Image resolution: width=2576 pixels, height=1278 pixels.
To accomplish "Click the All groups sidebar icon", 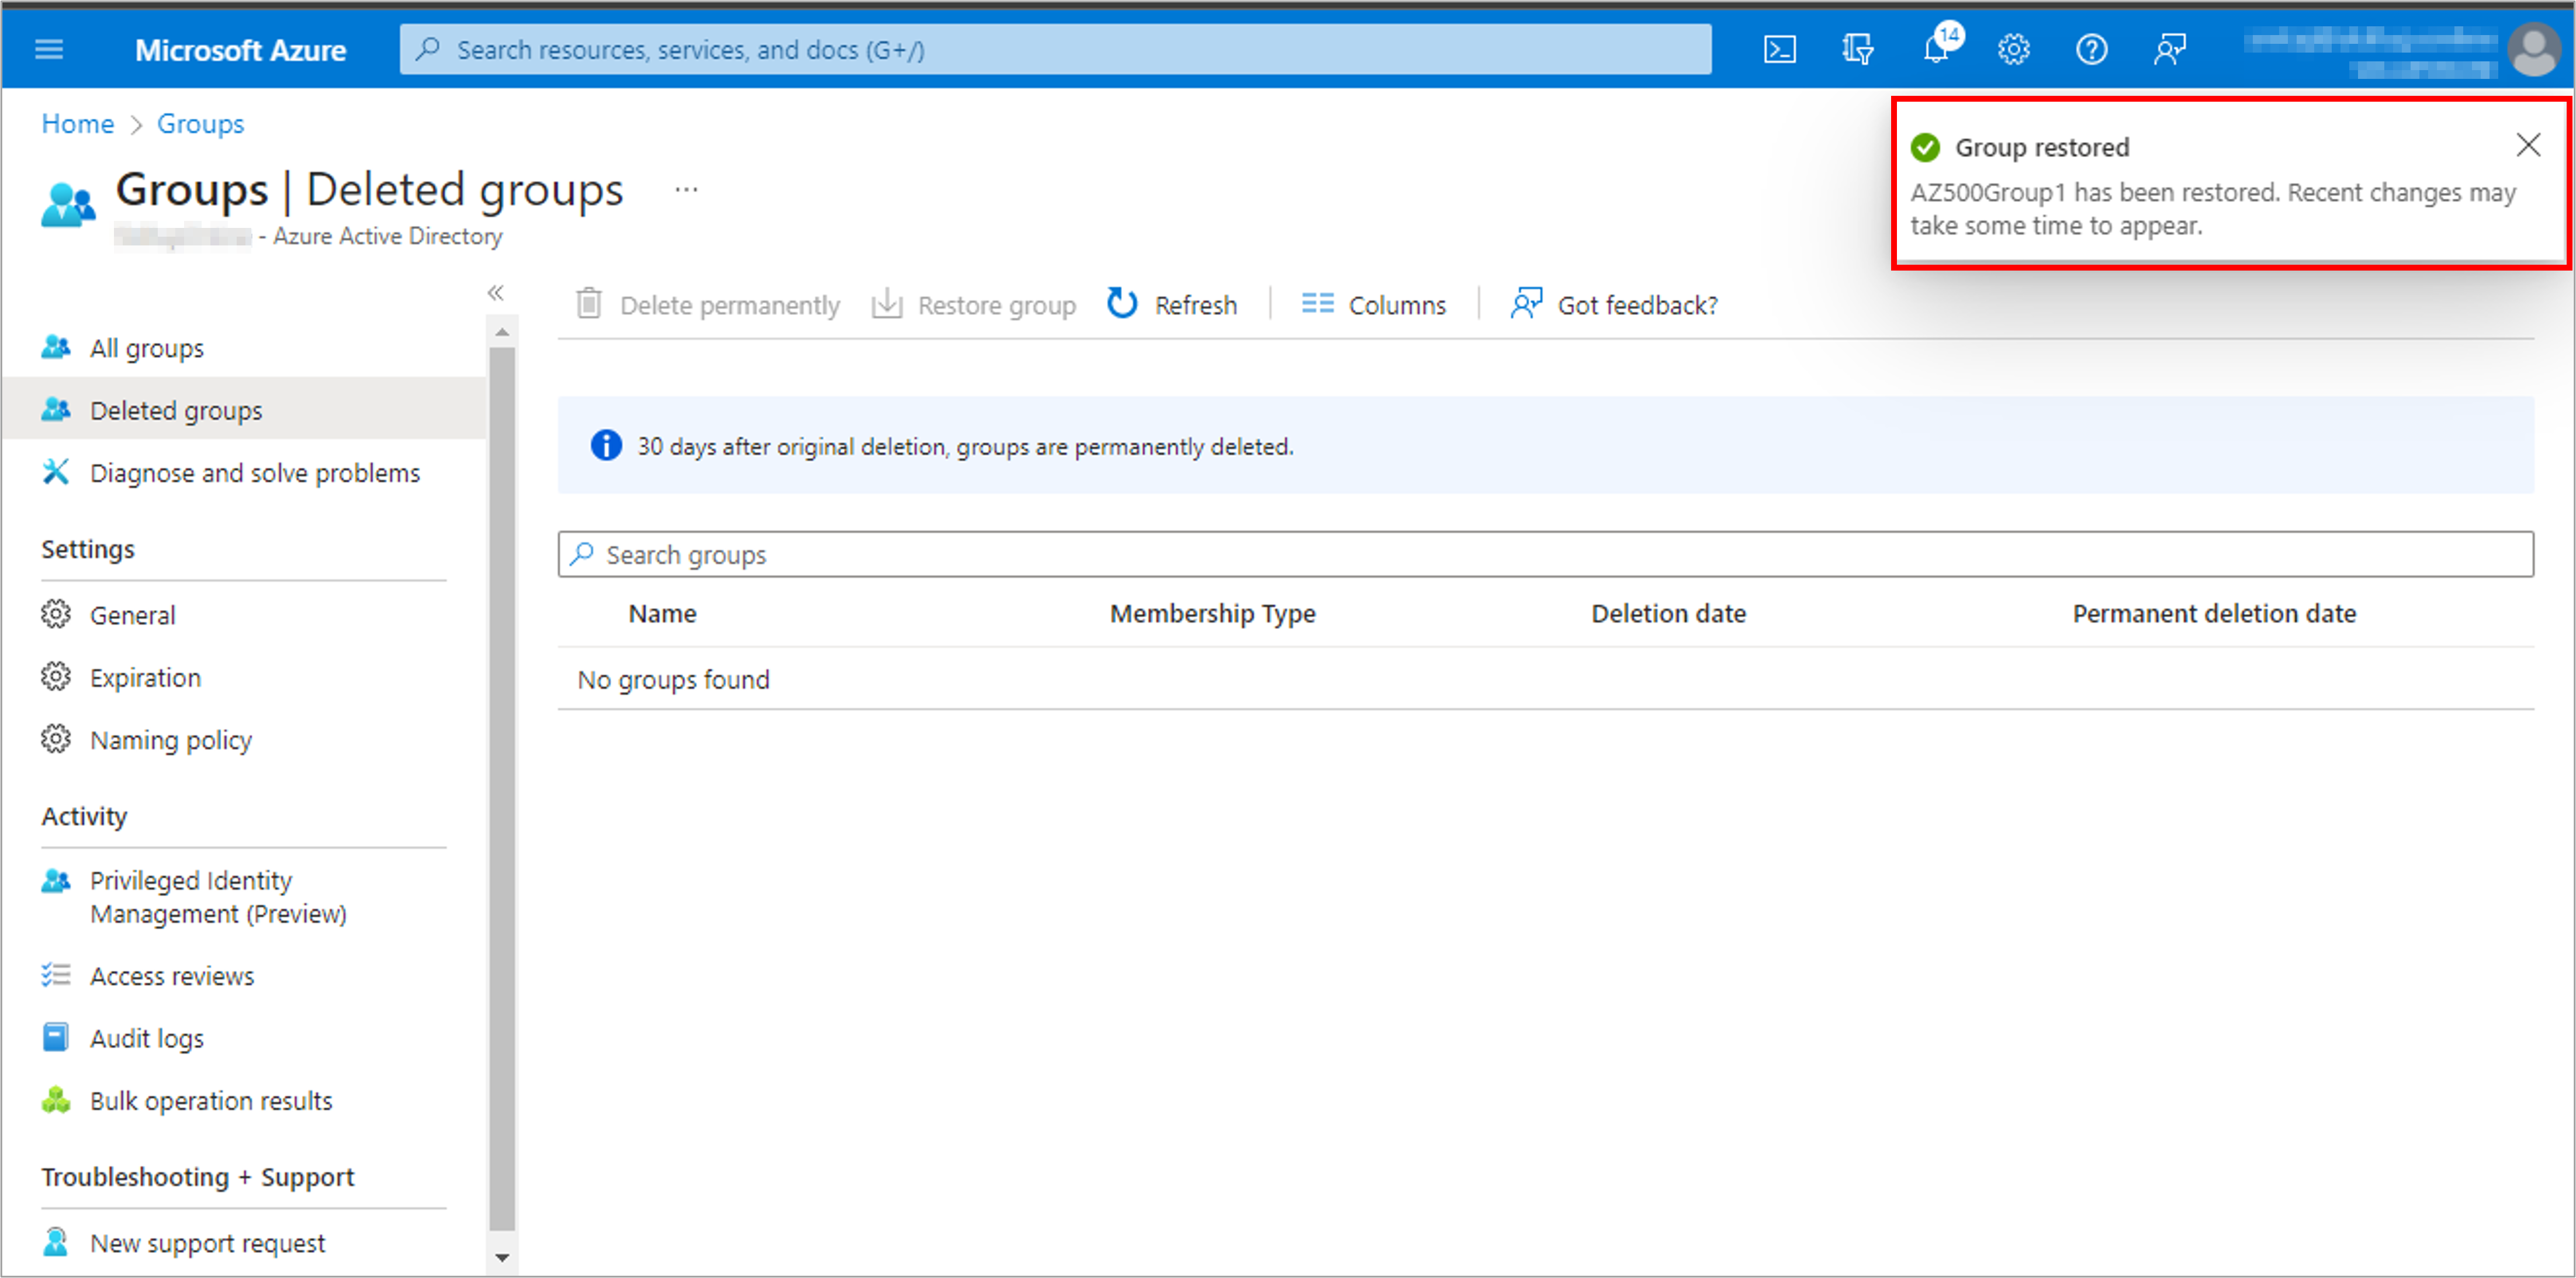I will [x=56, y=347].
